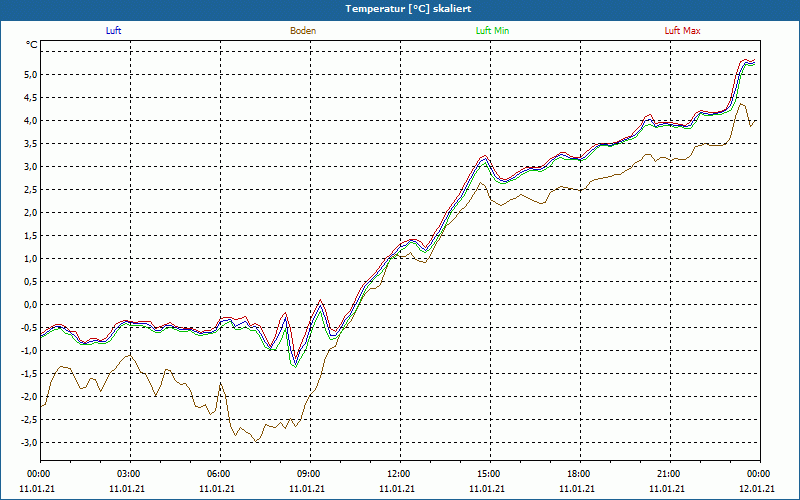
Task: Click the '3,5' y-axis value
Action: coord(31,144)
